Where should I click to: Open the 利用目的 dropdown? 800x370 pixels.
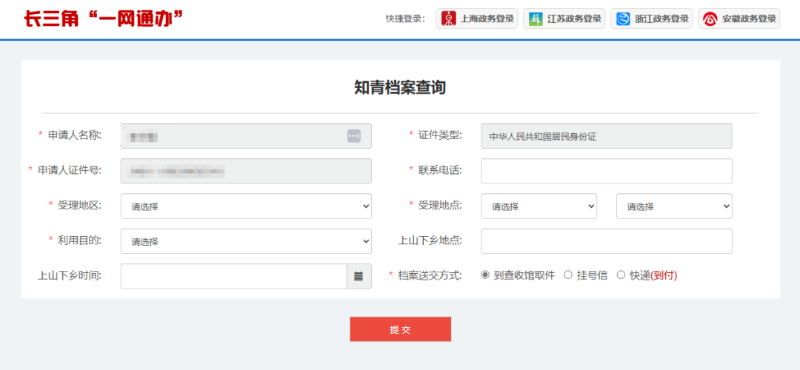(x=246, y=241)
